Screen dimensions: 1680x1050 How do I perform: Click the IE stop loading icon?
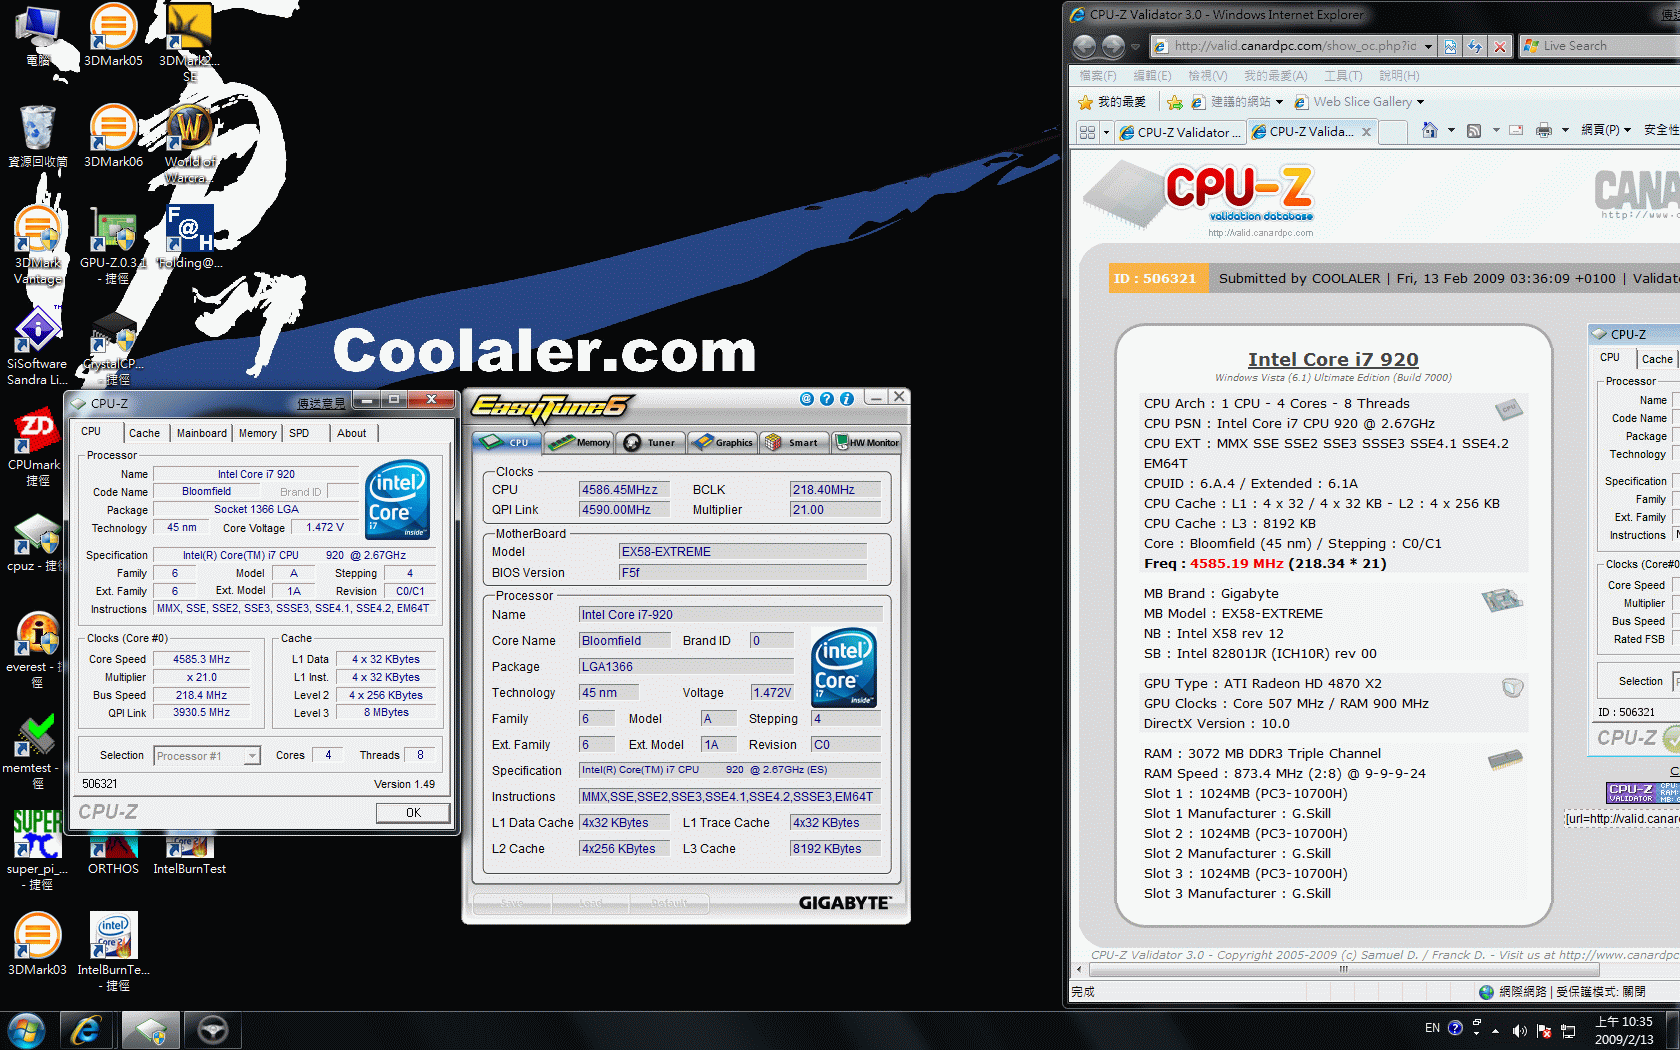[1499, 46]
